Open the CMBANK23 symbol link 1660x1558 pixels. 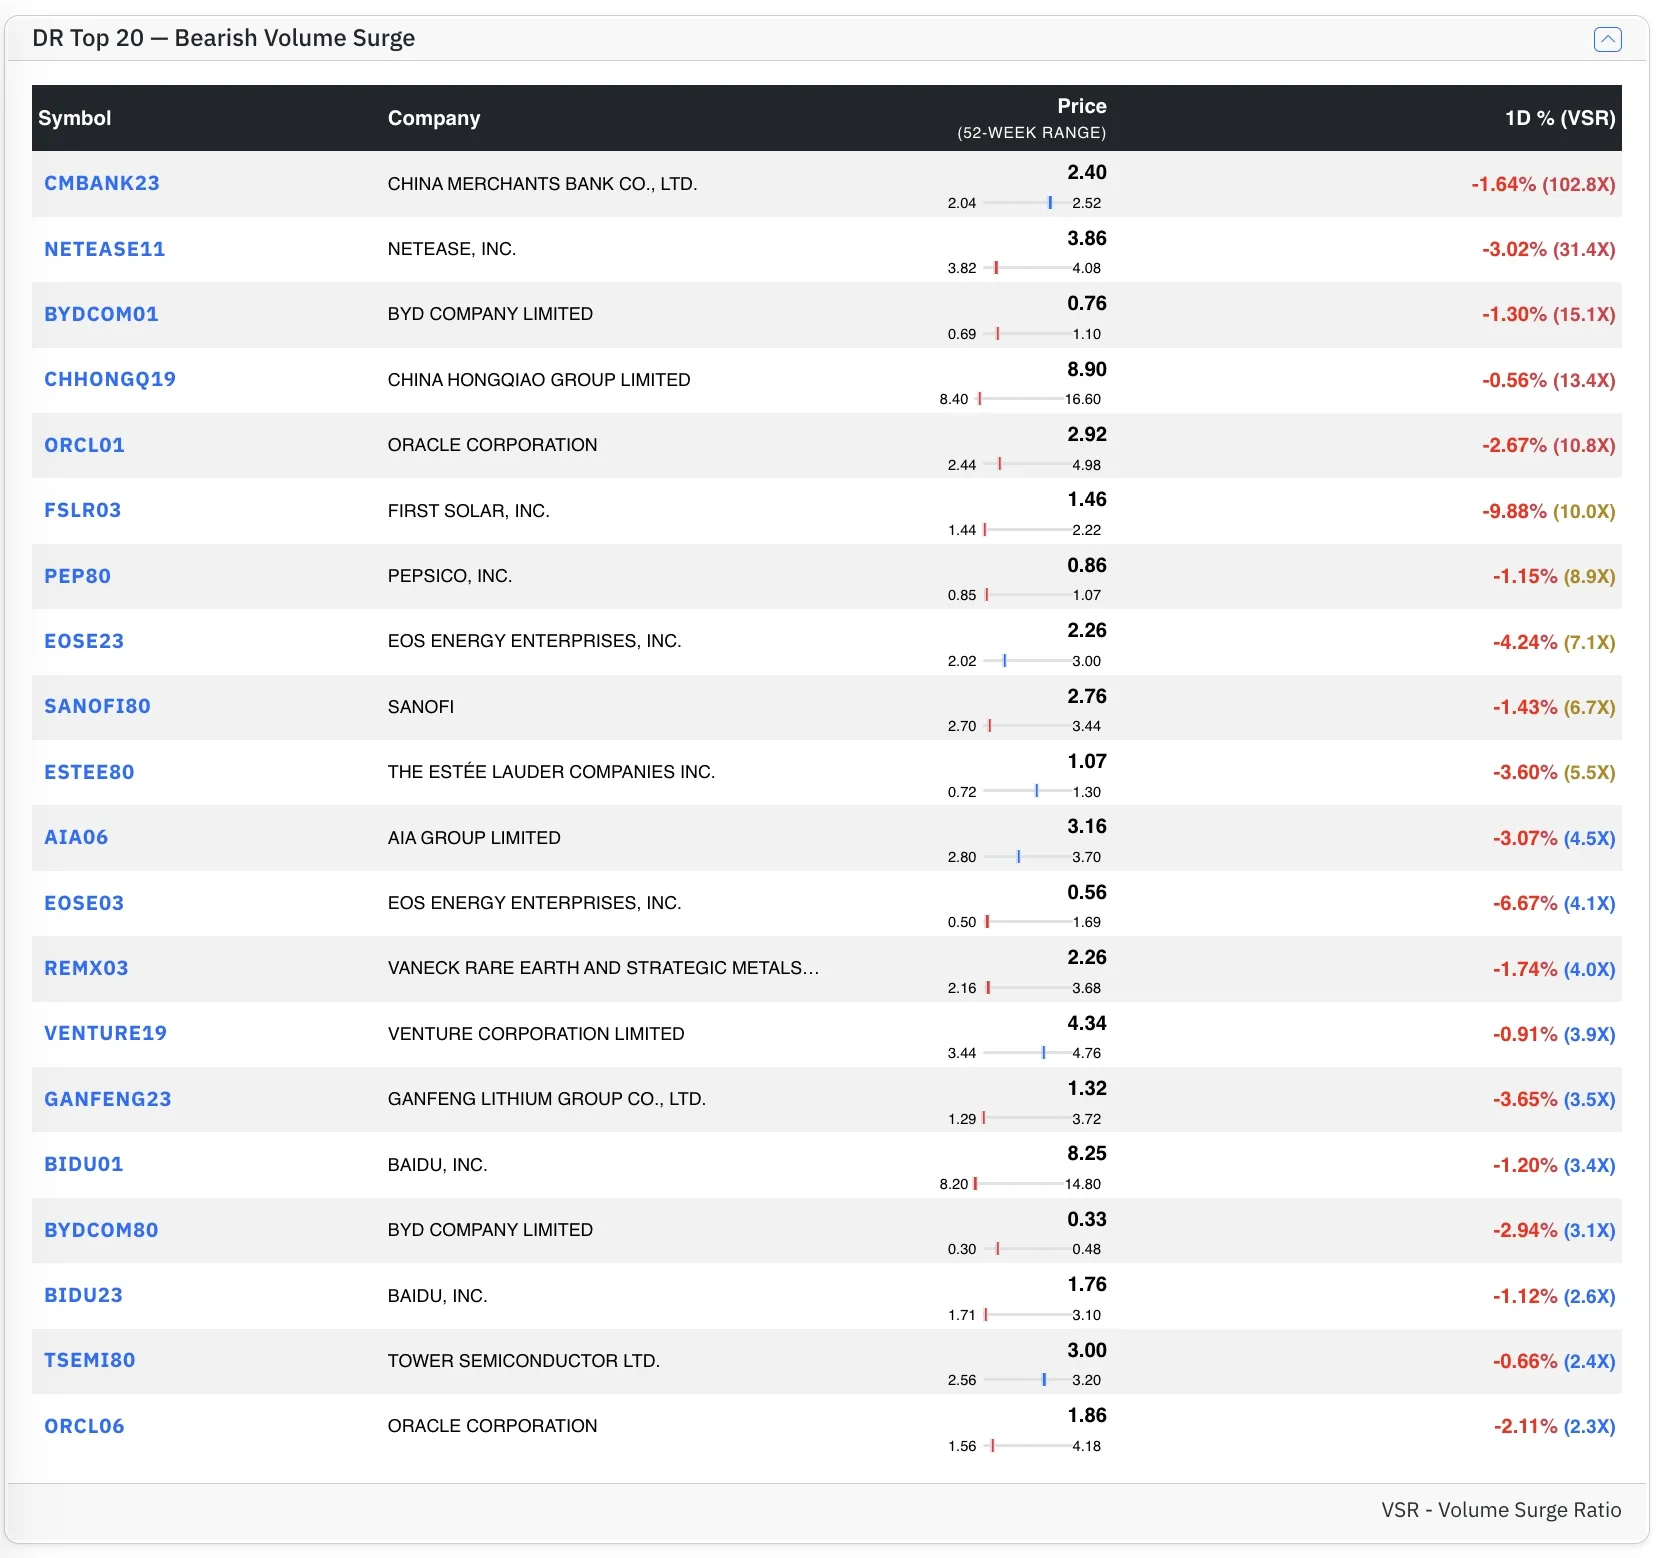[x=102, y=183]
